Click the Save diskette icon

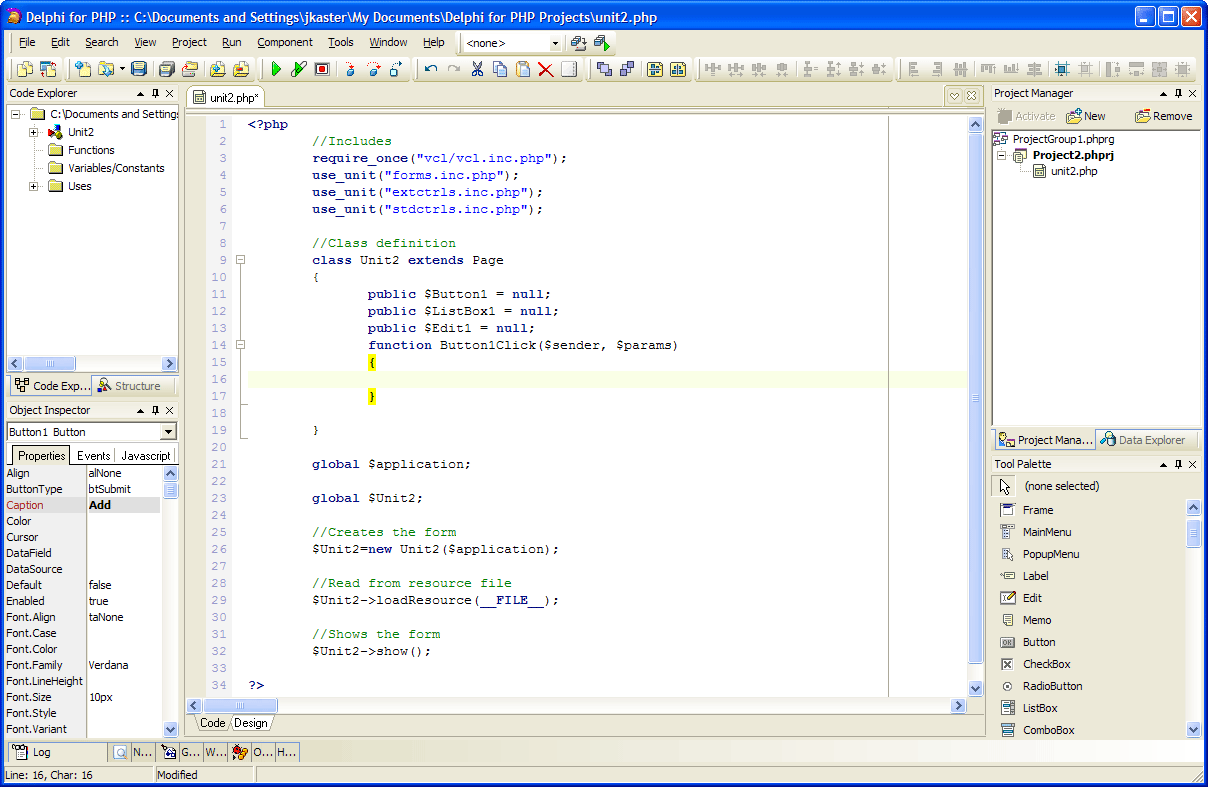pyautogui.click(x=139, y=69)
